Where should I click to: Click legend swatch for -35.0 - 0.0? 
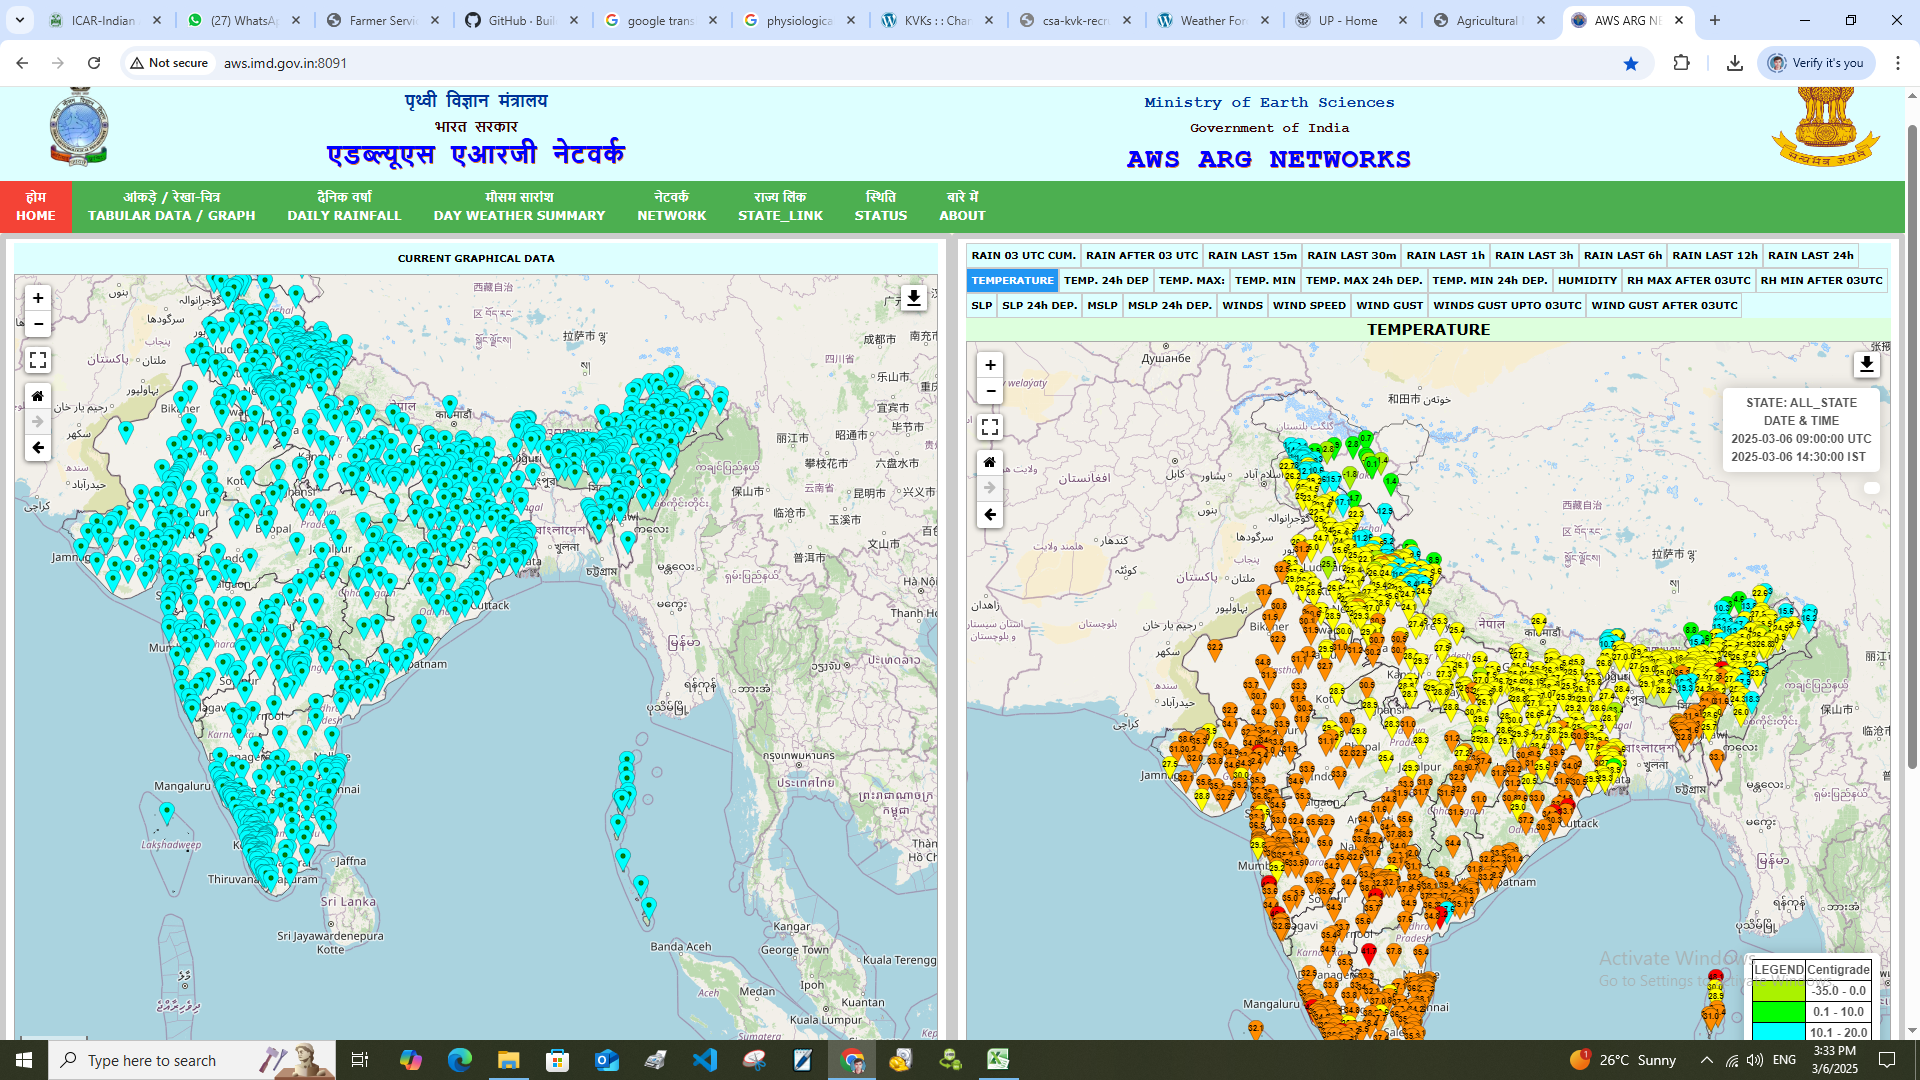click(x=1778, y=991)
